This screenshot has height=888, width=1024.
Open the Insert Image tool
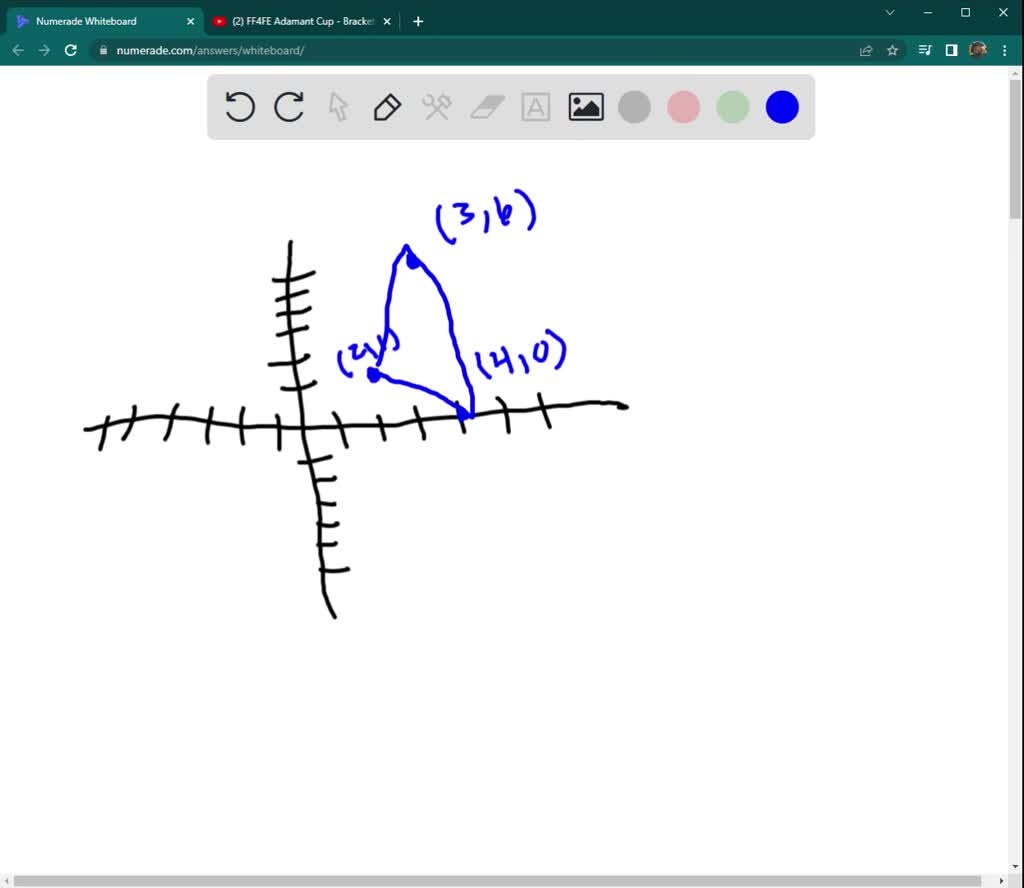coord(586,107)
